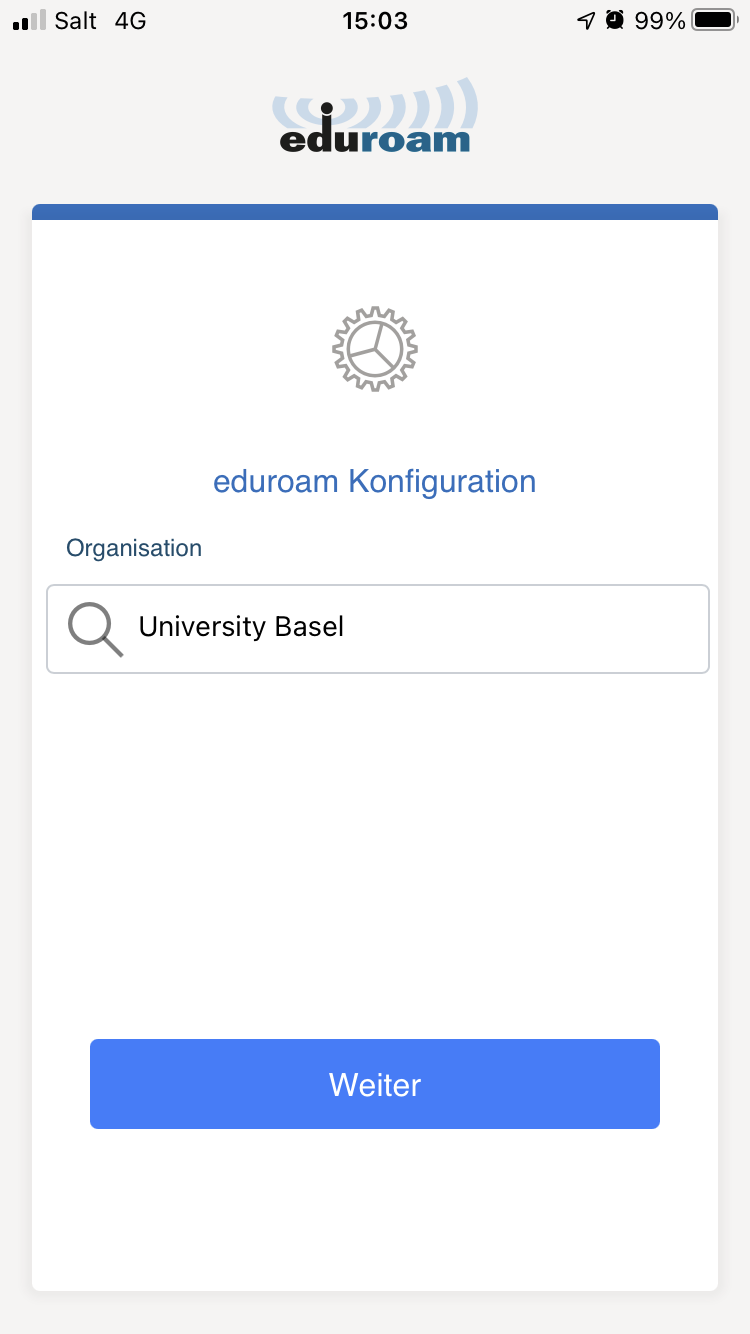Click the configuration gear icon

point(375,349)
